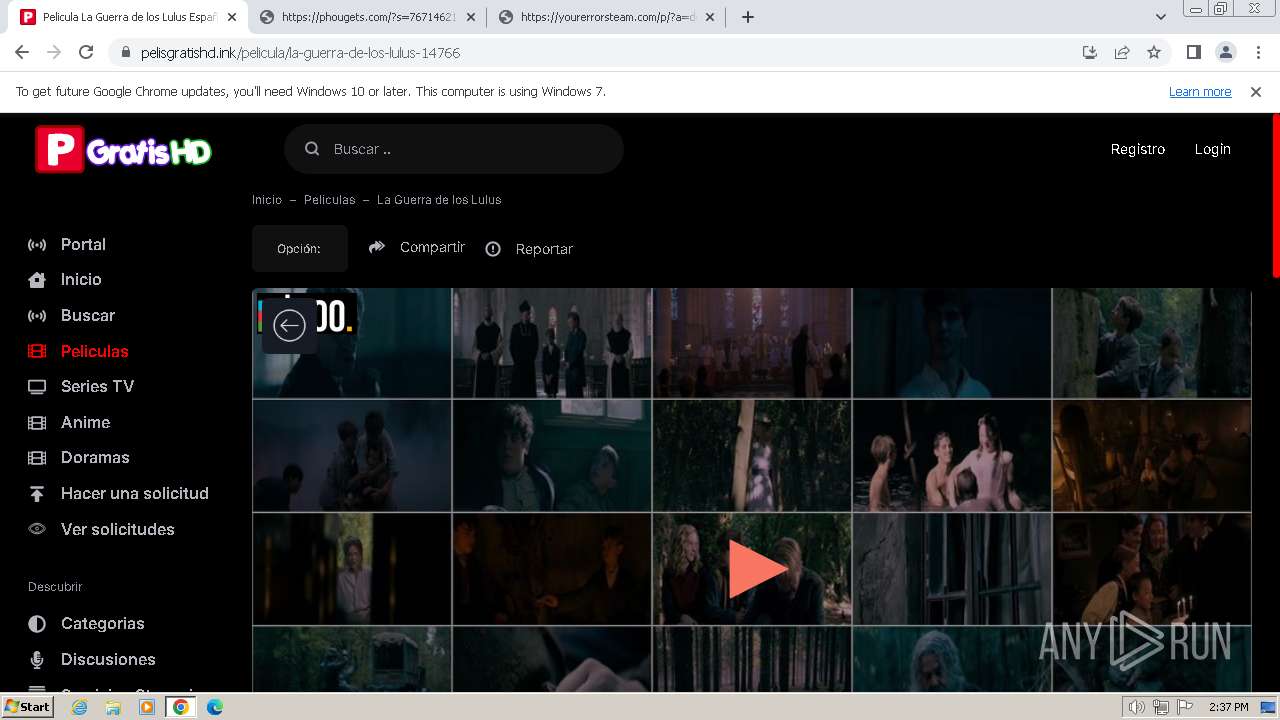The width and height of the screenshot is (1280, 720).
Task: Open the Chrome three-dot menu
Action: (x=1257, y=52)
